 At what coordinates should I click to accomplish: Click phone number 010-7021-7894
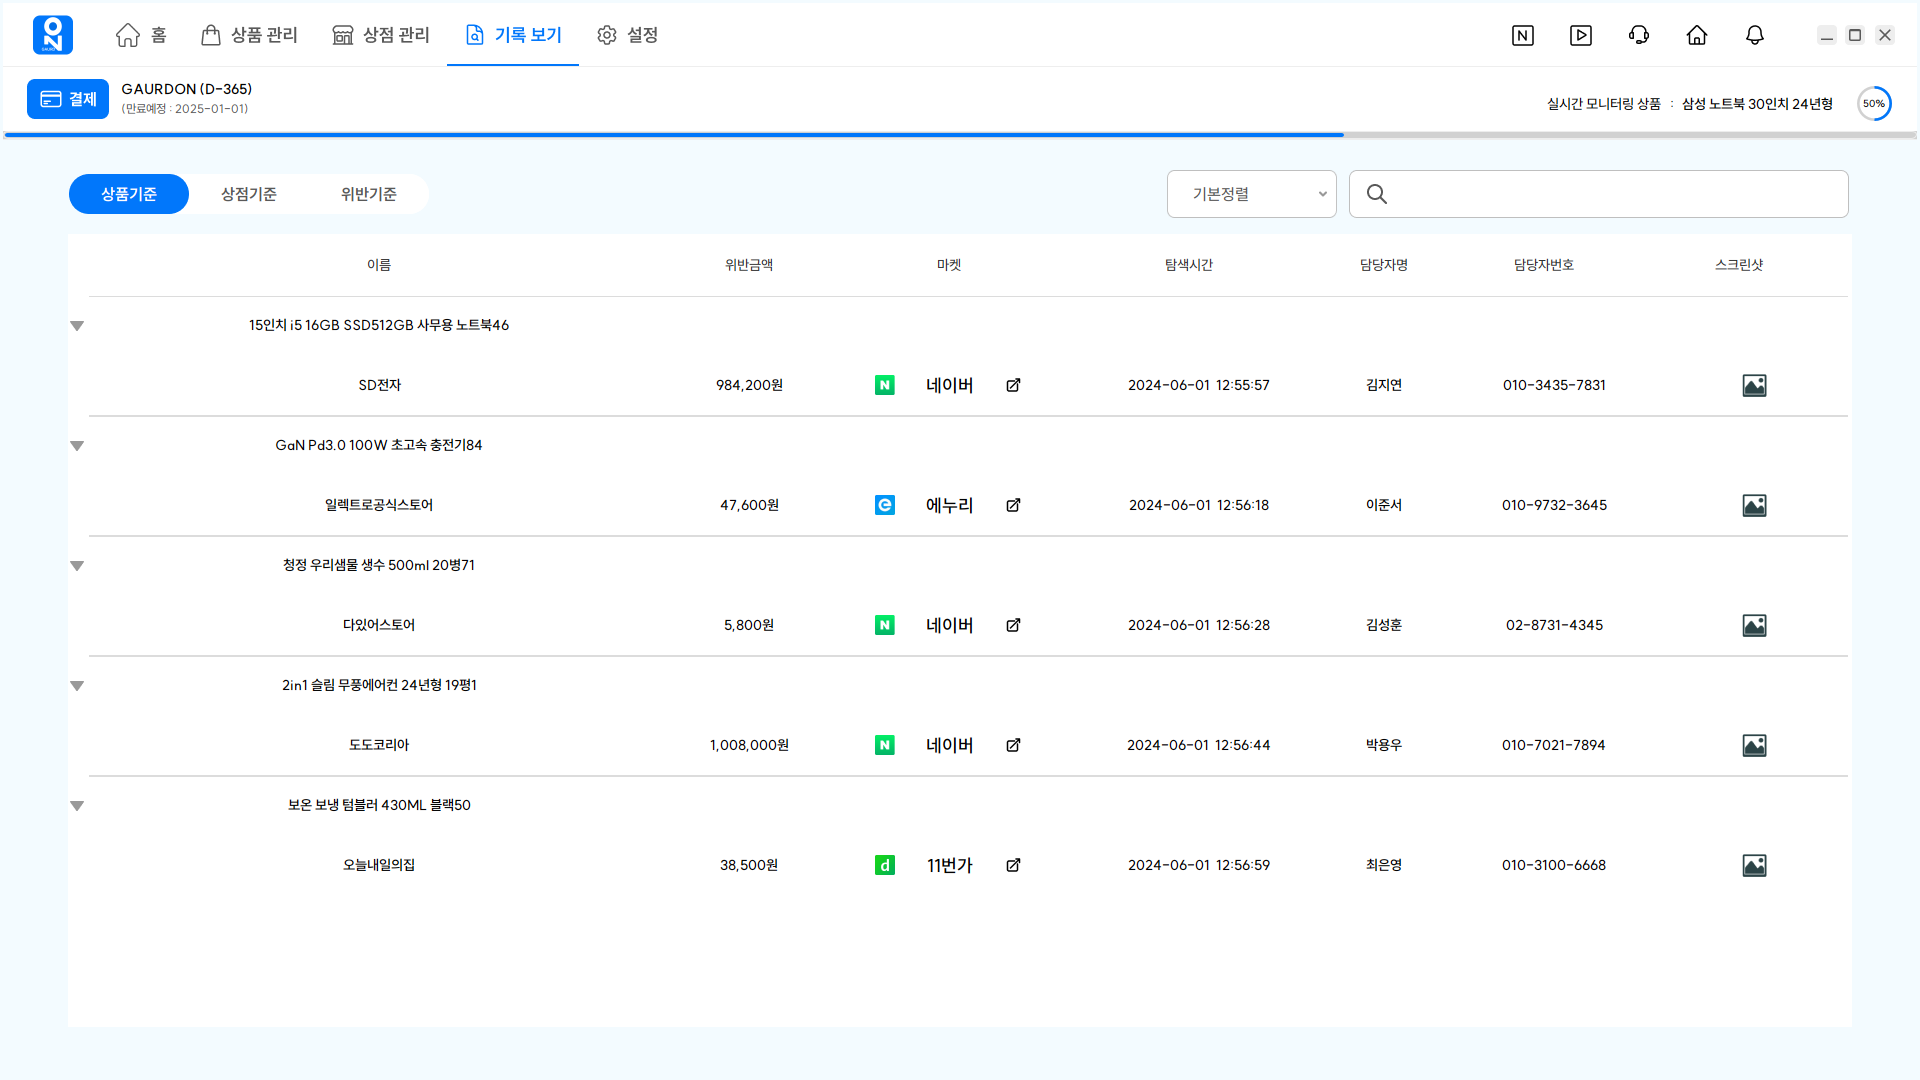coord(1554,745)
